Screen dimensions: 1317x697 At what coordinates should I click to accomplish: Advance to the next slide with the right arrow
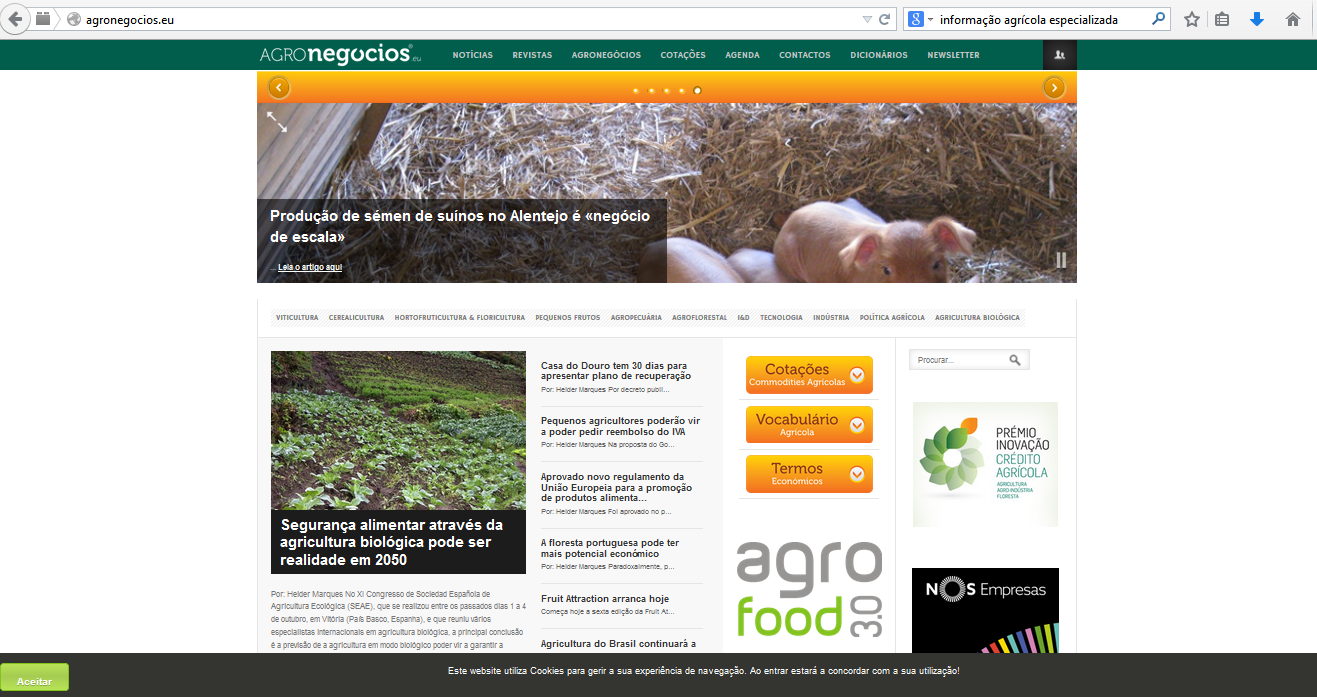coord(1054,88)
